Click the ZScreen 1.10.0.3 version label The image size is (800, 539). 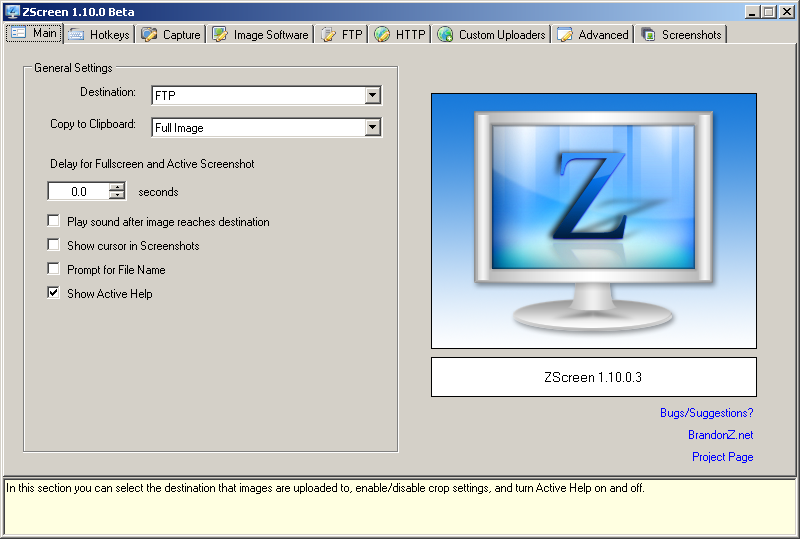click(594, 377)
